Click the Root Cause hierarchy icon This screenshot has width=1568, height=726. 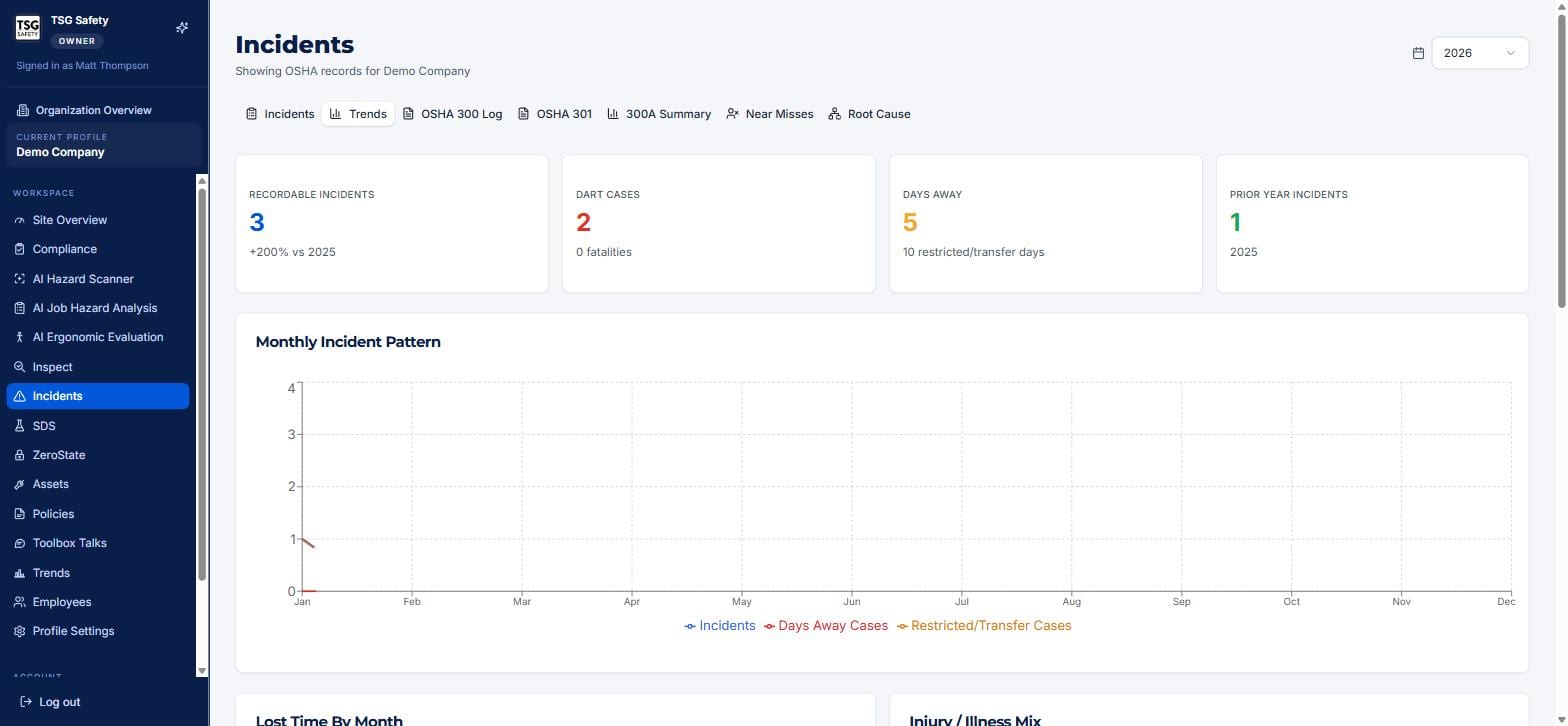click(835, 114)
